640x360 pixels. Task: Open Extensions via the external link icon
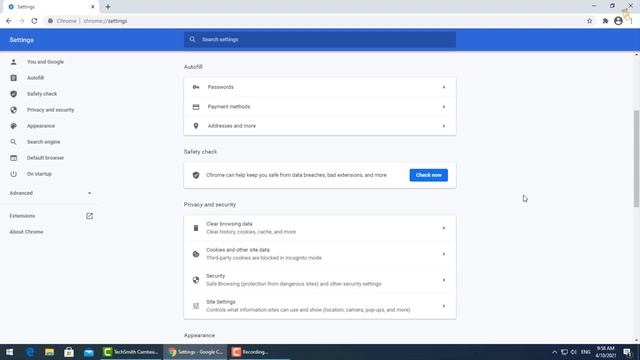tap(89, 216)
